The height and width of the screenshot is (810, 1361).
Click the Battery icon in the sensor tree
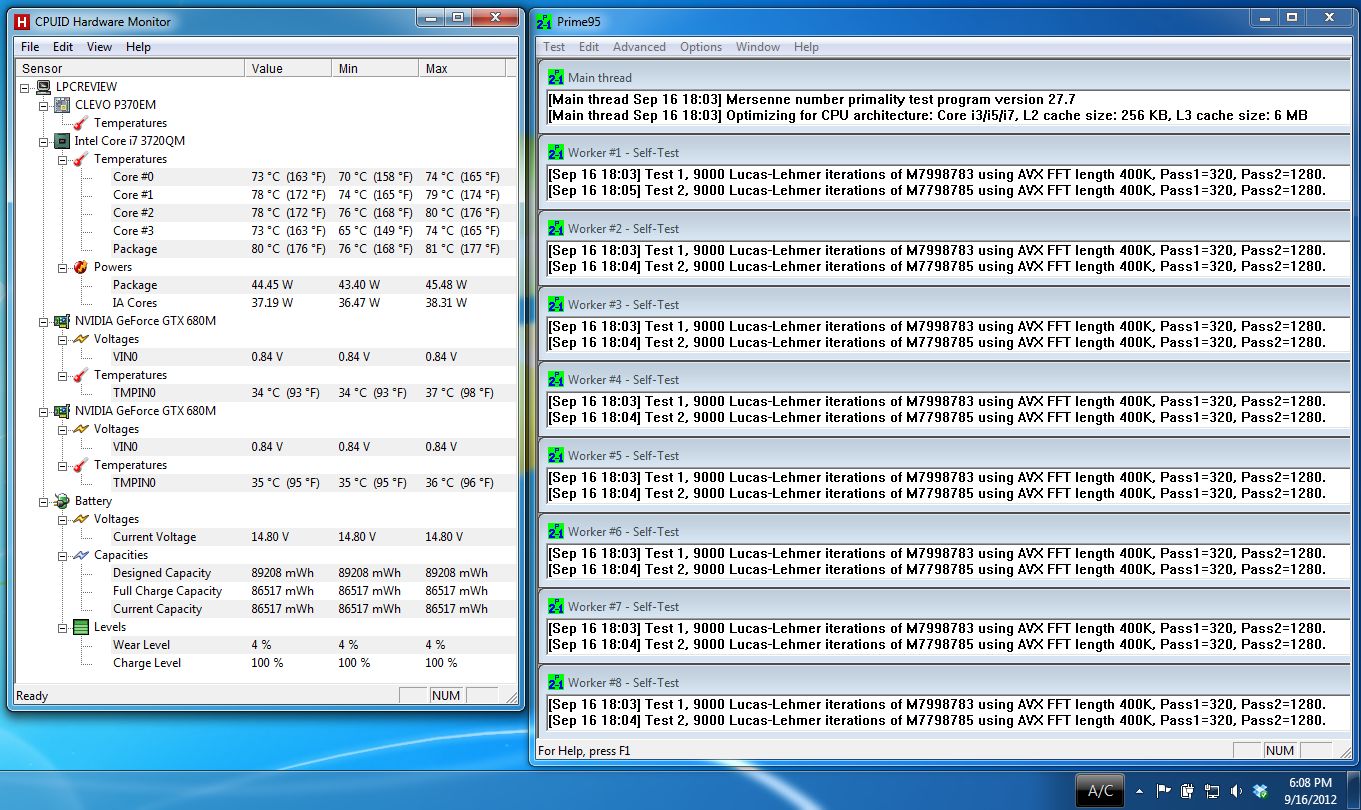tap(62, 501)
